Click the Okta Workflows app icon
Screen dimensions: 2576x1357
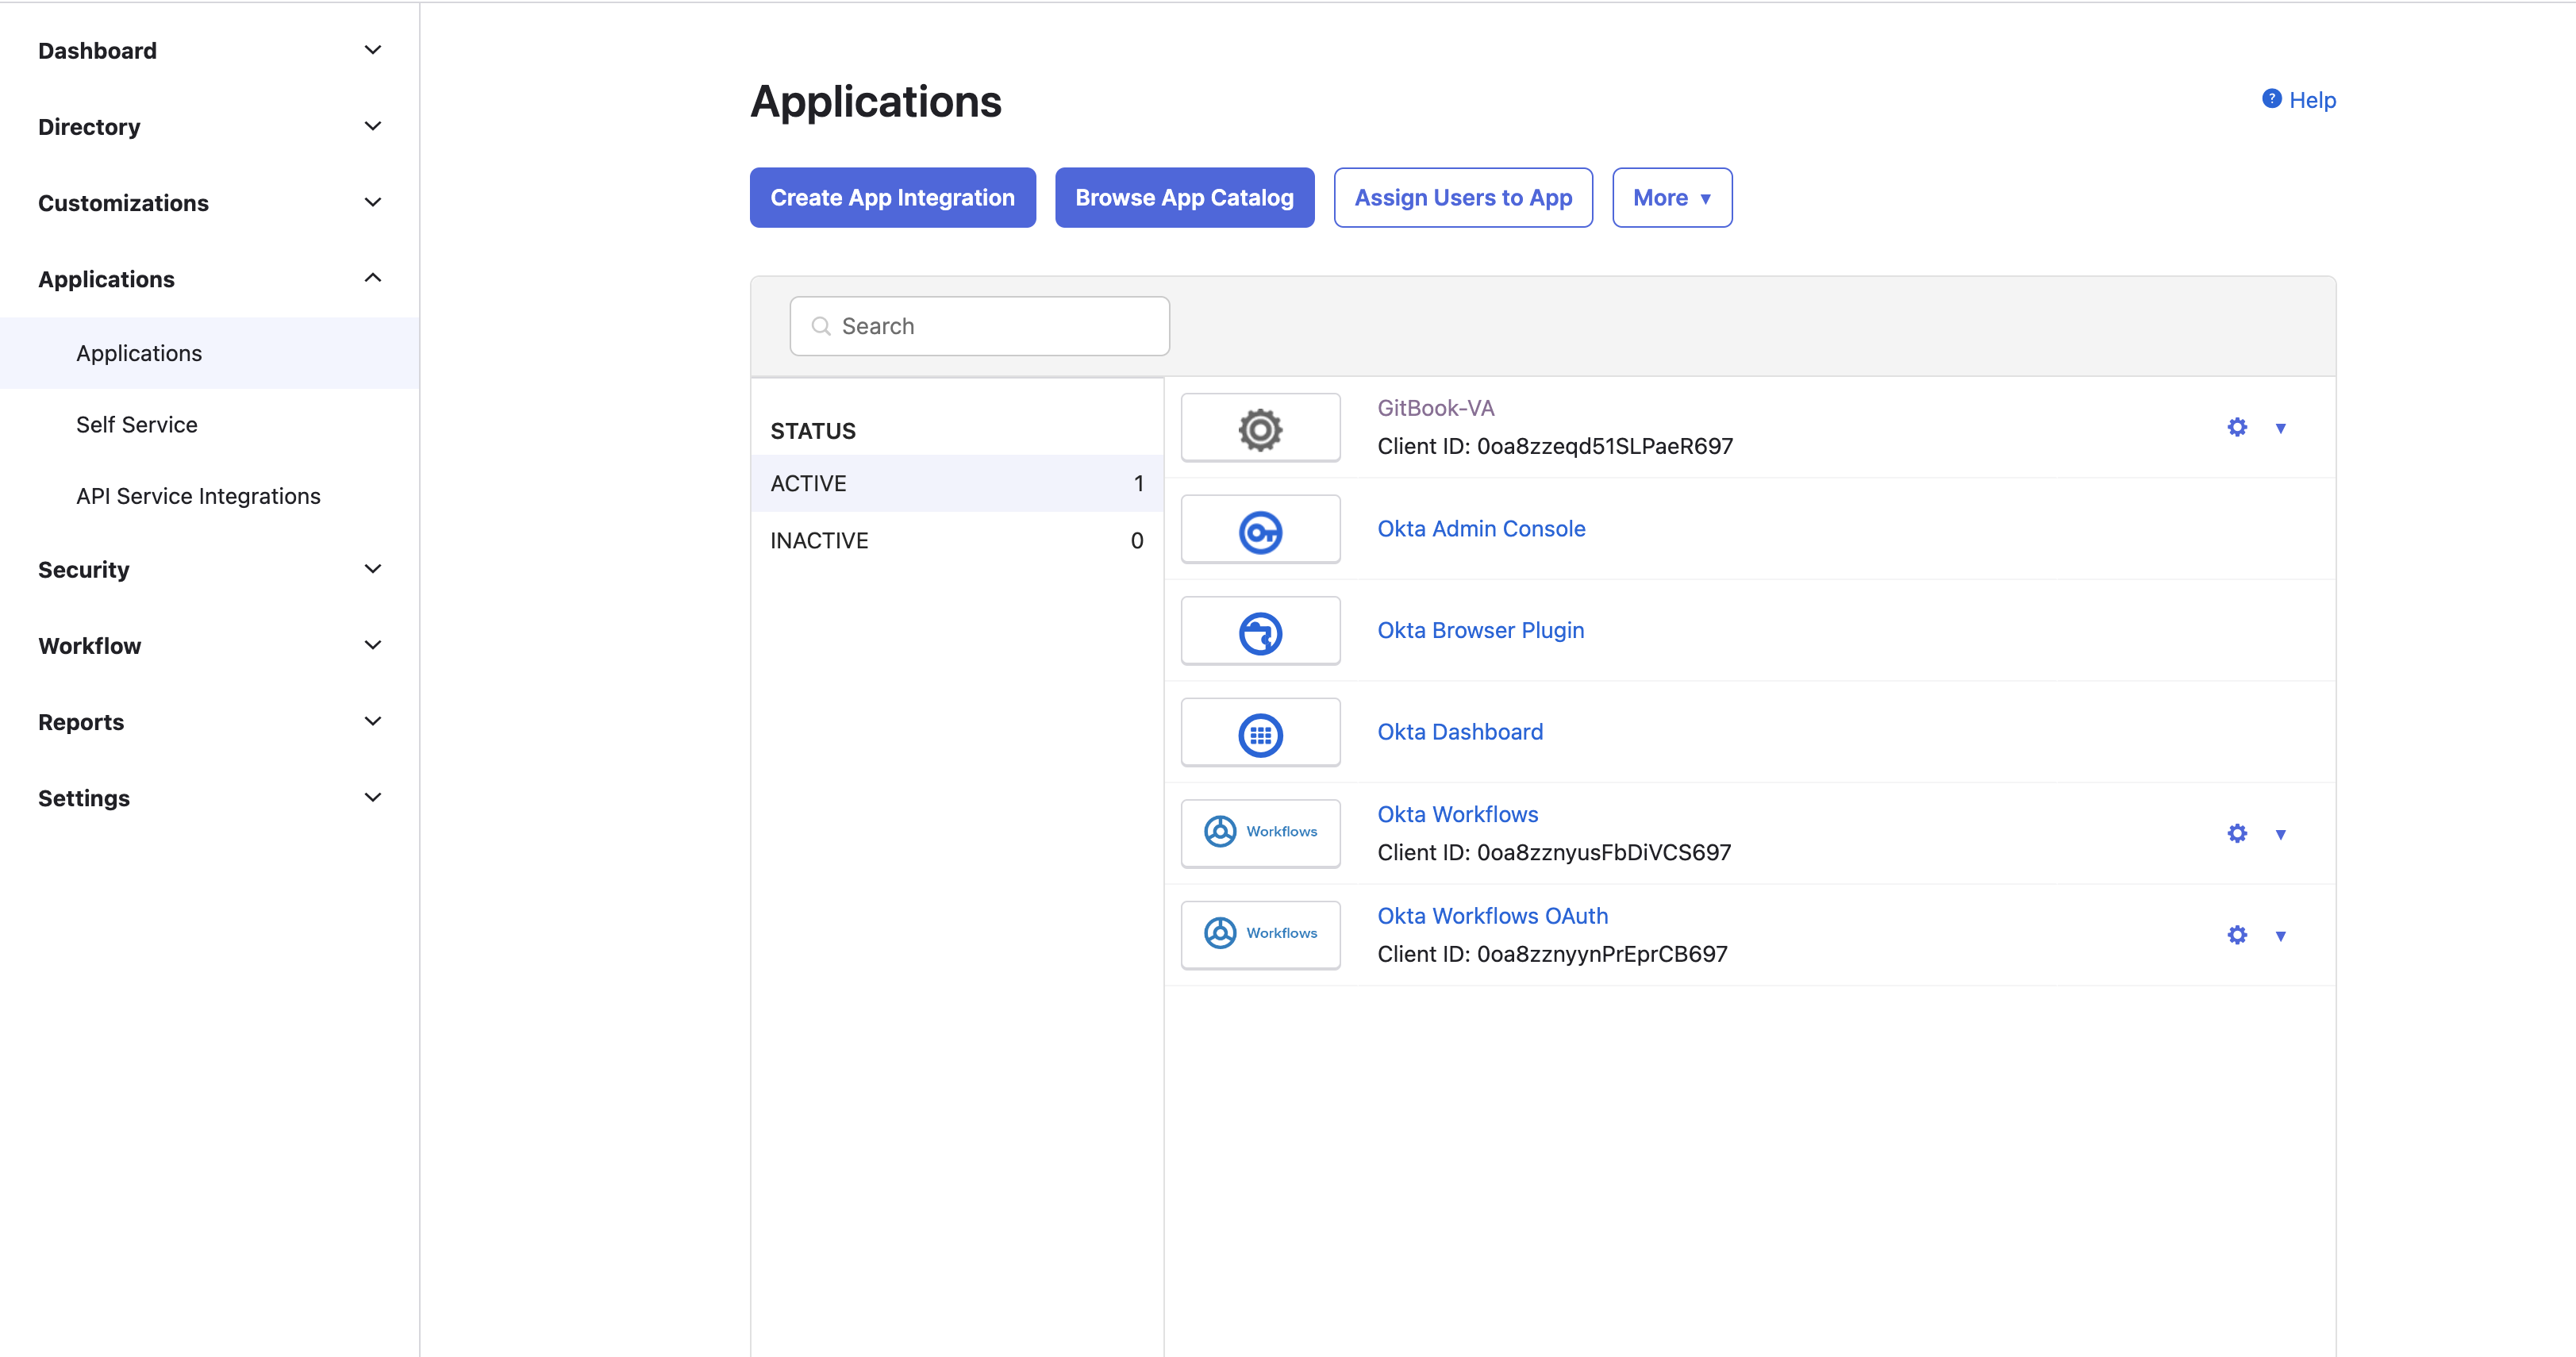click(1260, 832)
